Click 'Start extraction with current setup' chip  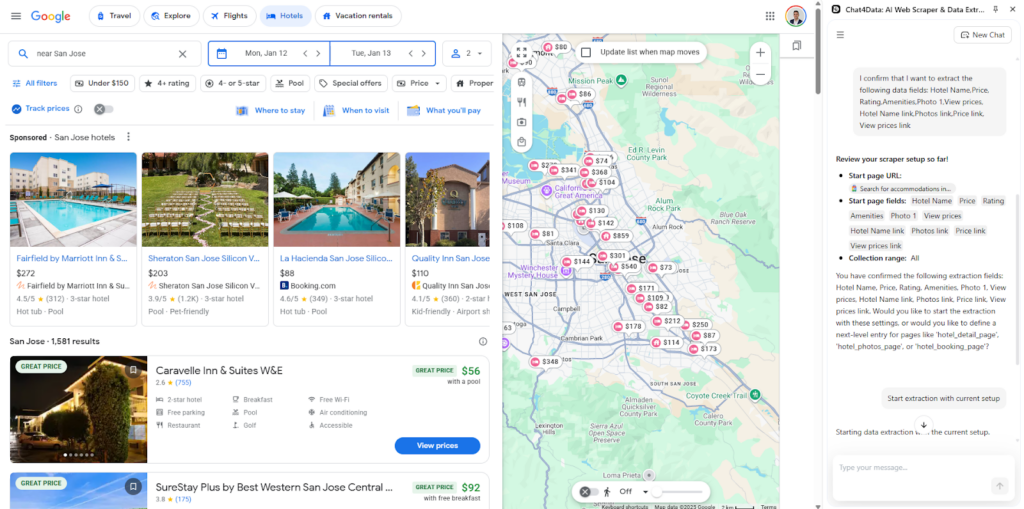click(944, 398)
